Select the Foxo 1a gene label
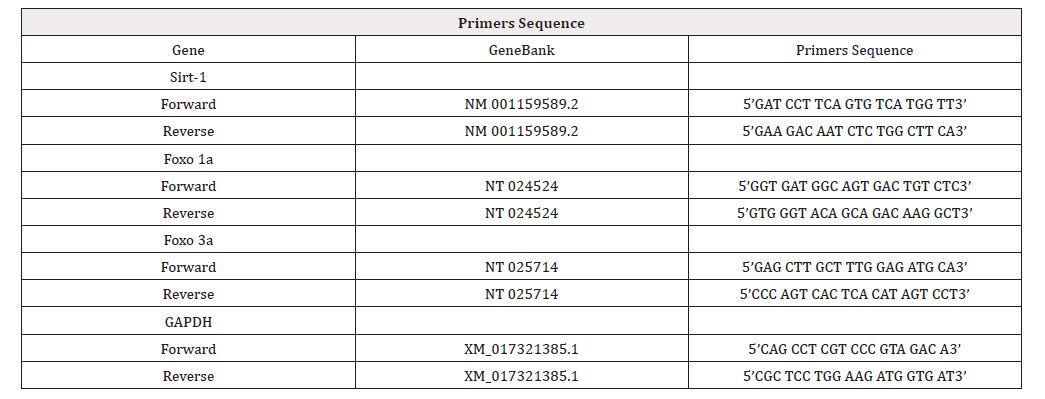1045x399 pixels. point(189,159)
